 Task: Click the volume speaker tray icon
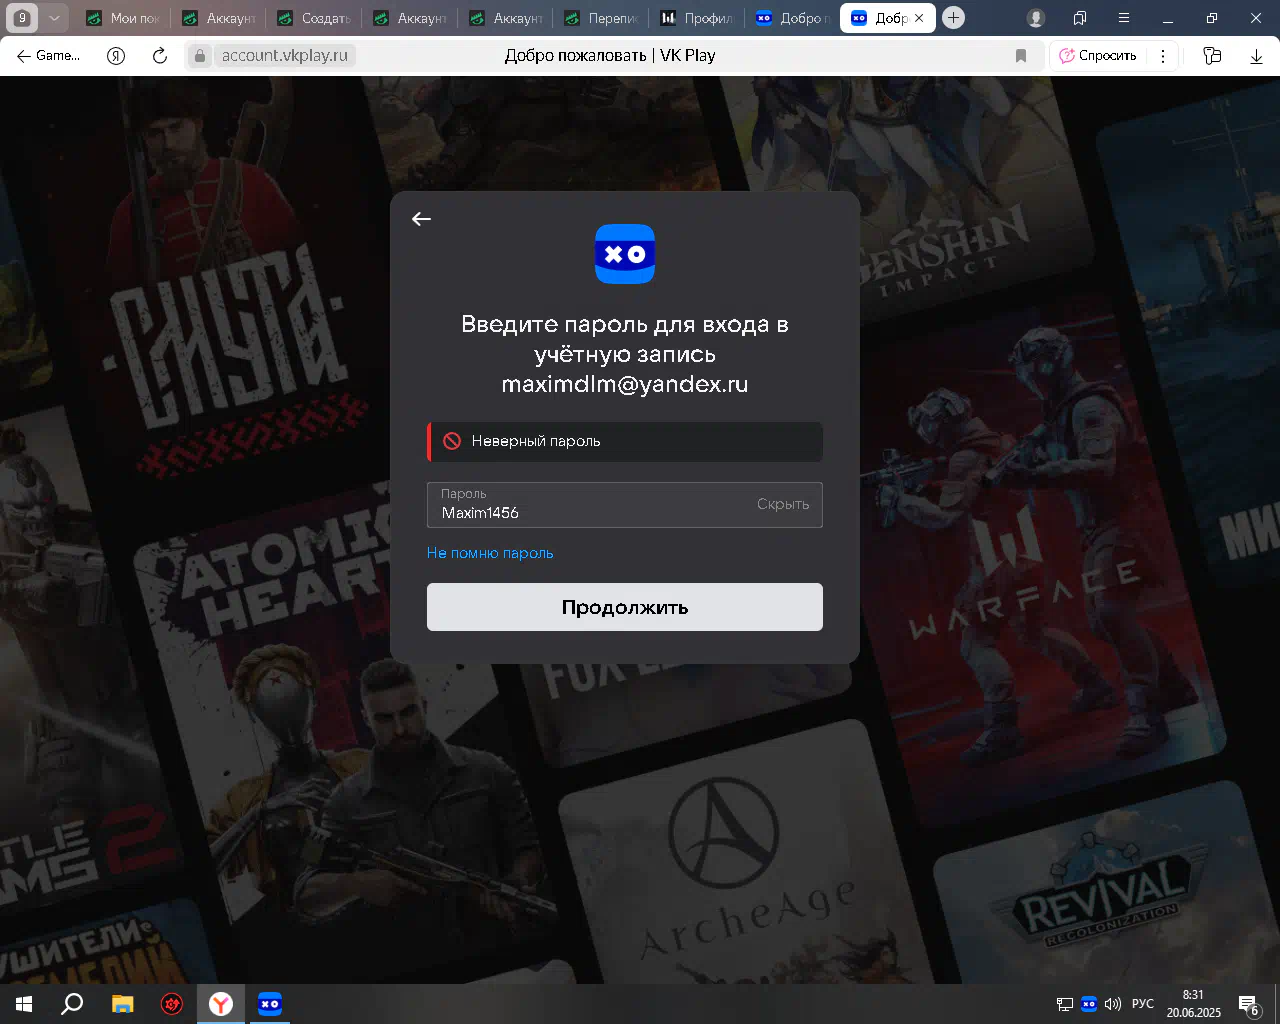tap(1113, 1004)
